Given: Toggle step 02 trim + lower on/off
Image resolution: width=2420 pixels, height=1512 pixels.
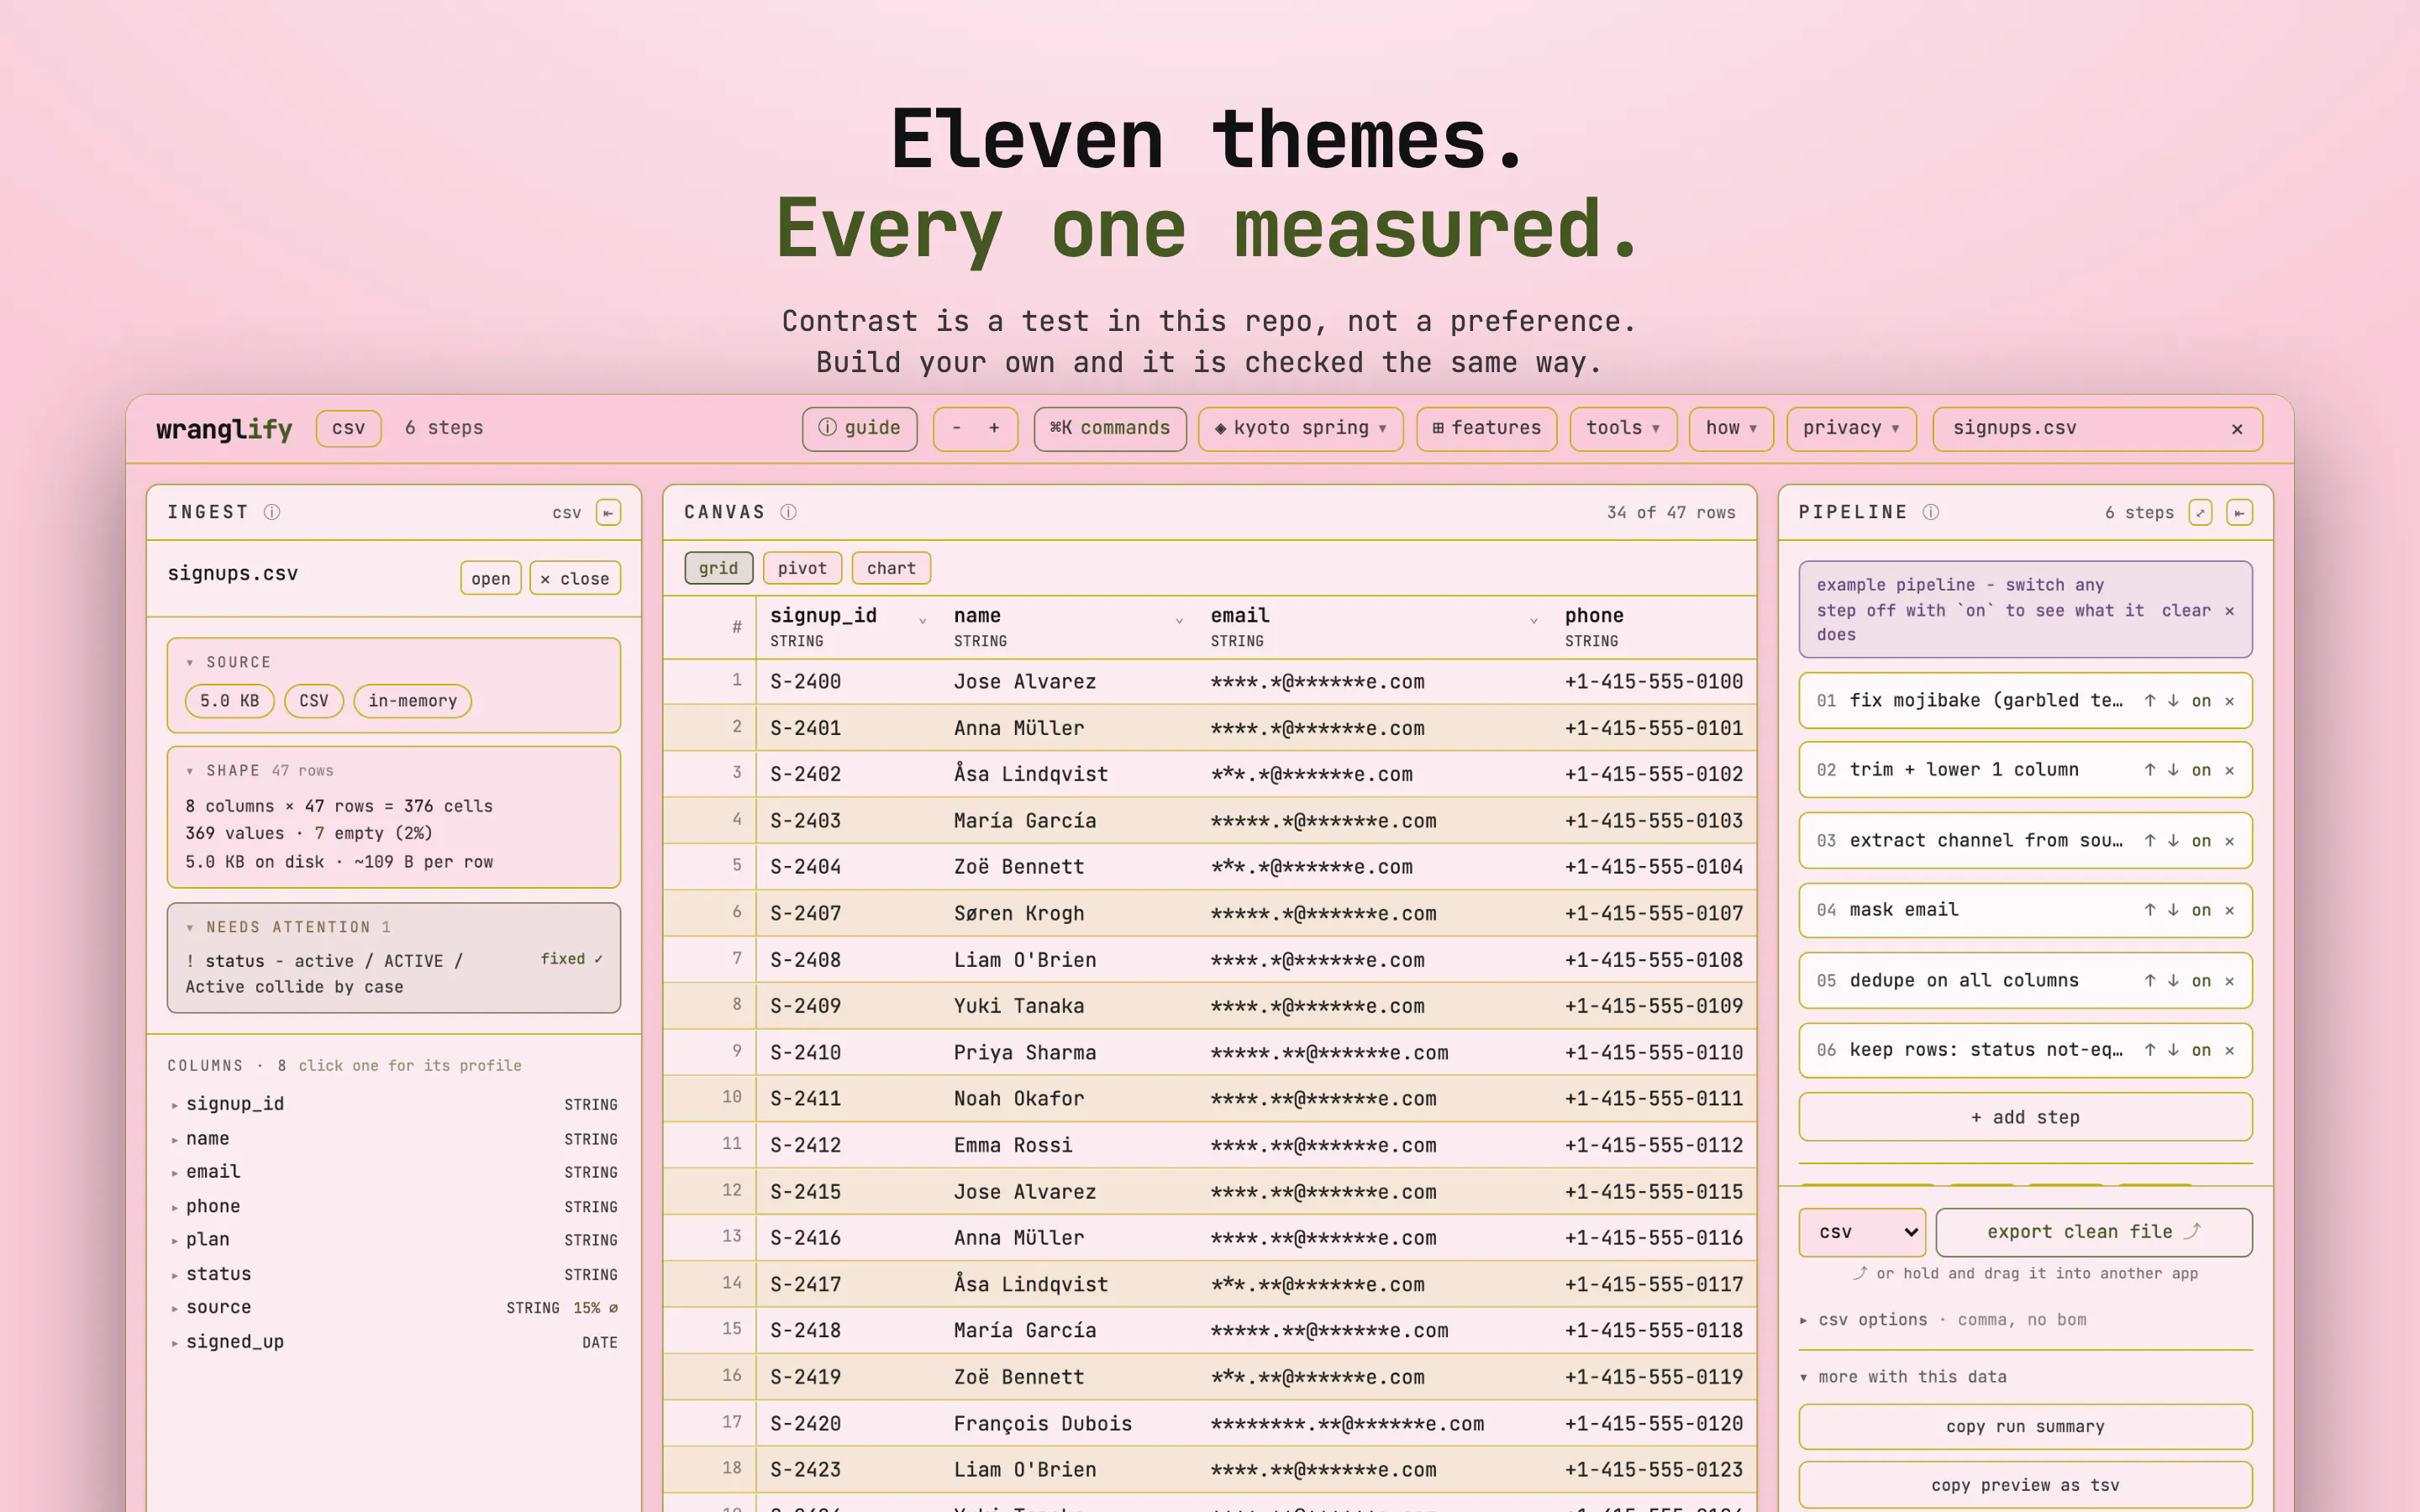Looking at the screenshot, I should click(2201, 770).
